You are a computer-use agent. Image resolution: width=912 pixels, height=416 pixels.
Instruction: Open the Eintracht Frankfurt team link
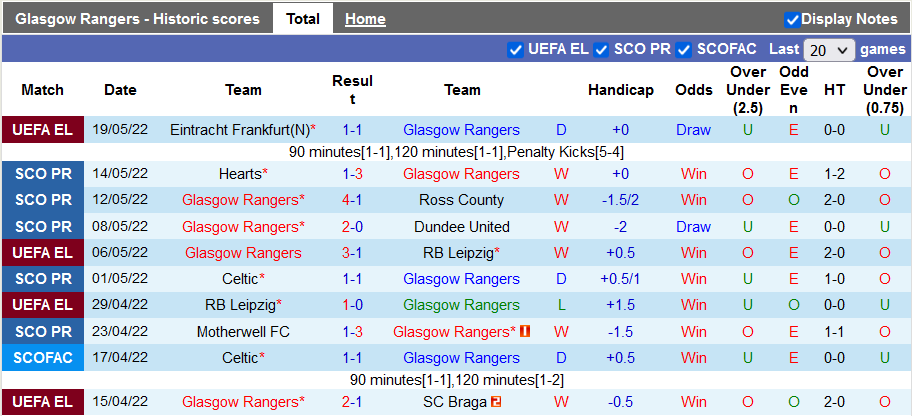[240, 130]
